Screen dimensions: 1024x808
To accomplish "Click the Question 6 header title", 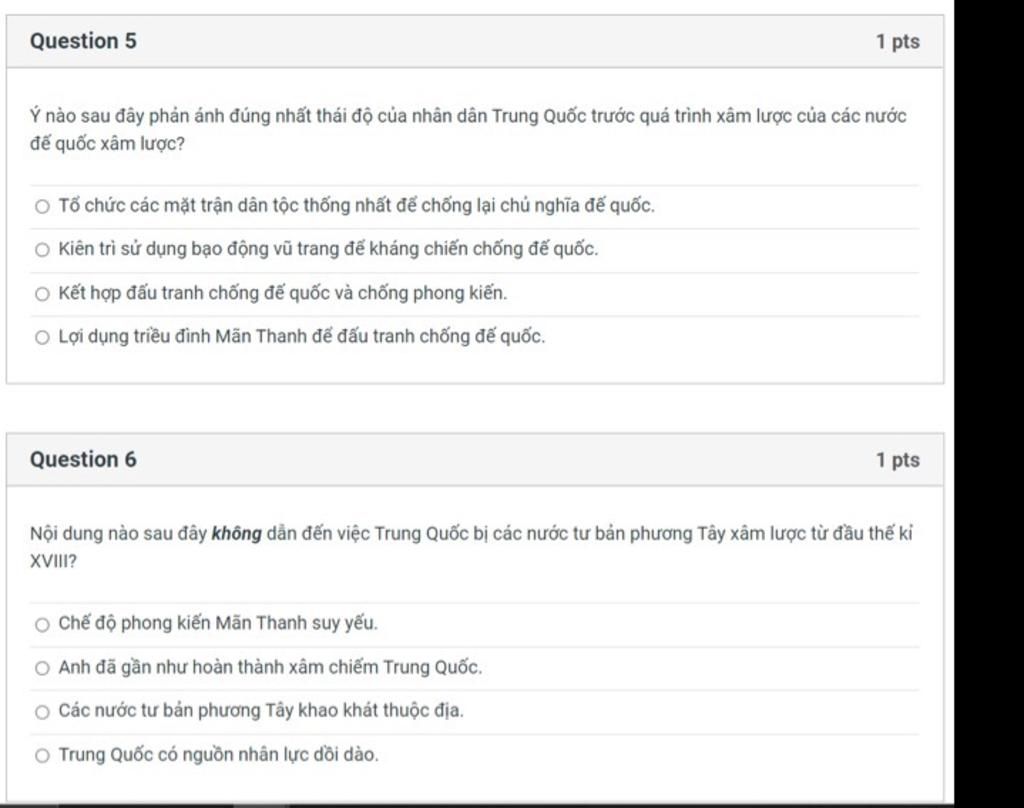I will coord(84,459).
